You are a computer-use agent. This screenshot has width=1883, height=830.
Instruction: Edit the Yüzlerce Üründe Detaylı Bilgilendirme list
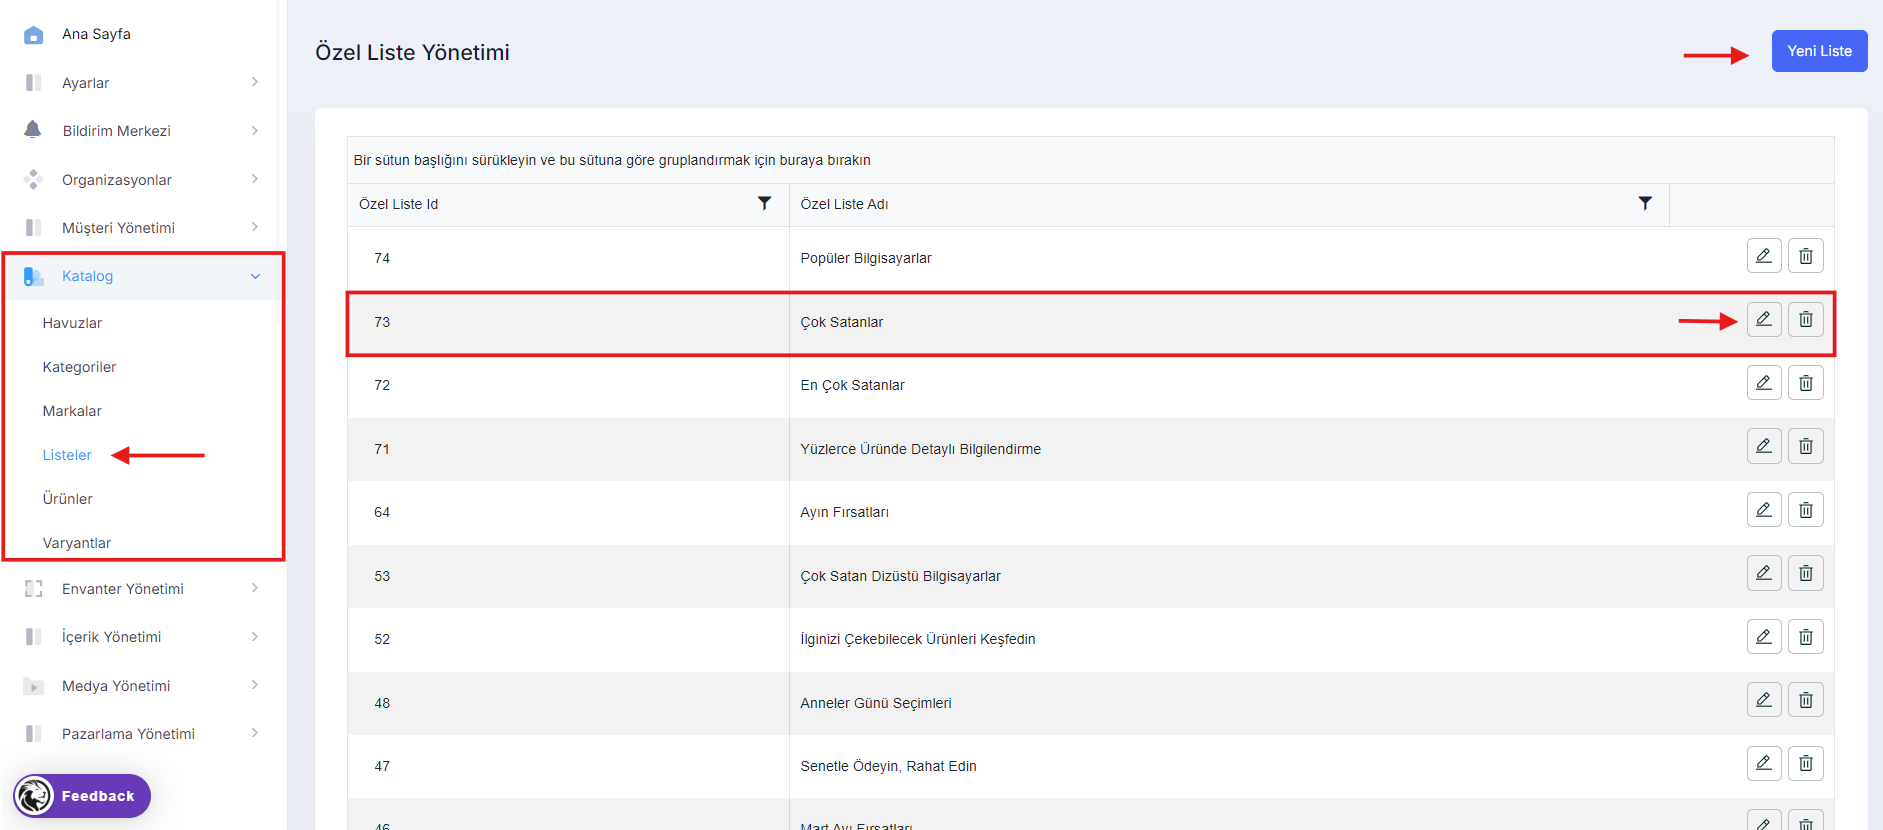click(1764, 446)
